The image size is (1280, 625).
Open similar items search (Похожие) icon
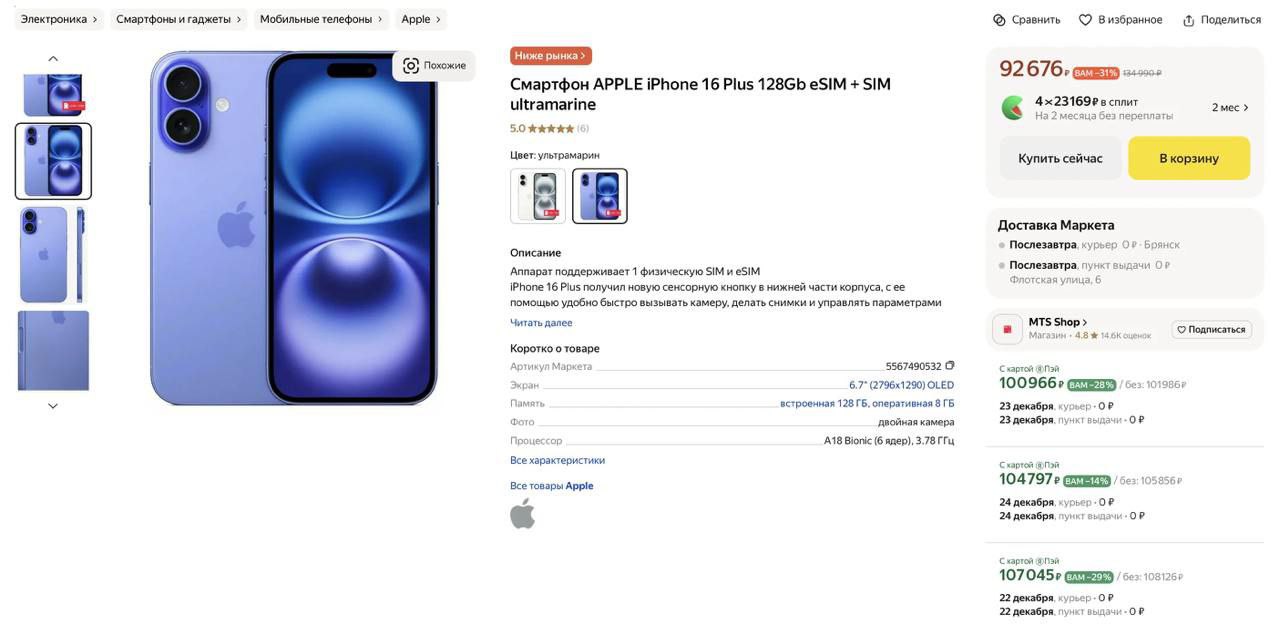(411, 66)
